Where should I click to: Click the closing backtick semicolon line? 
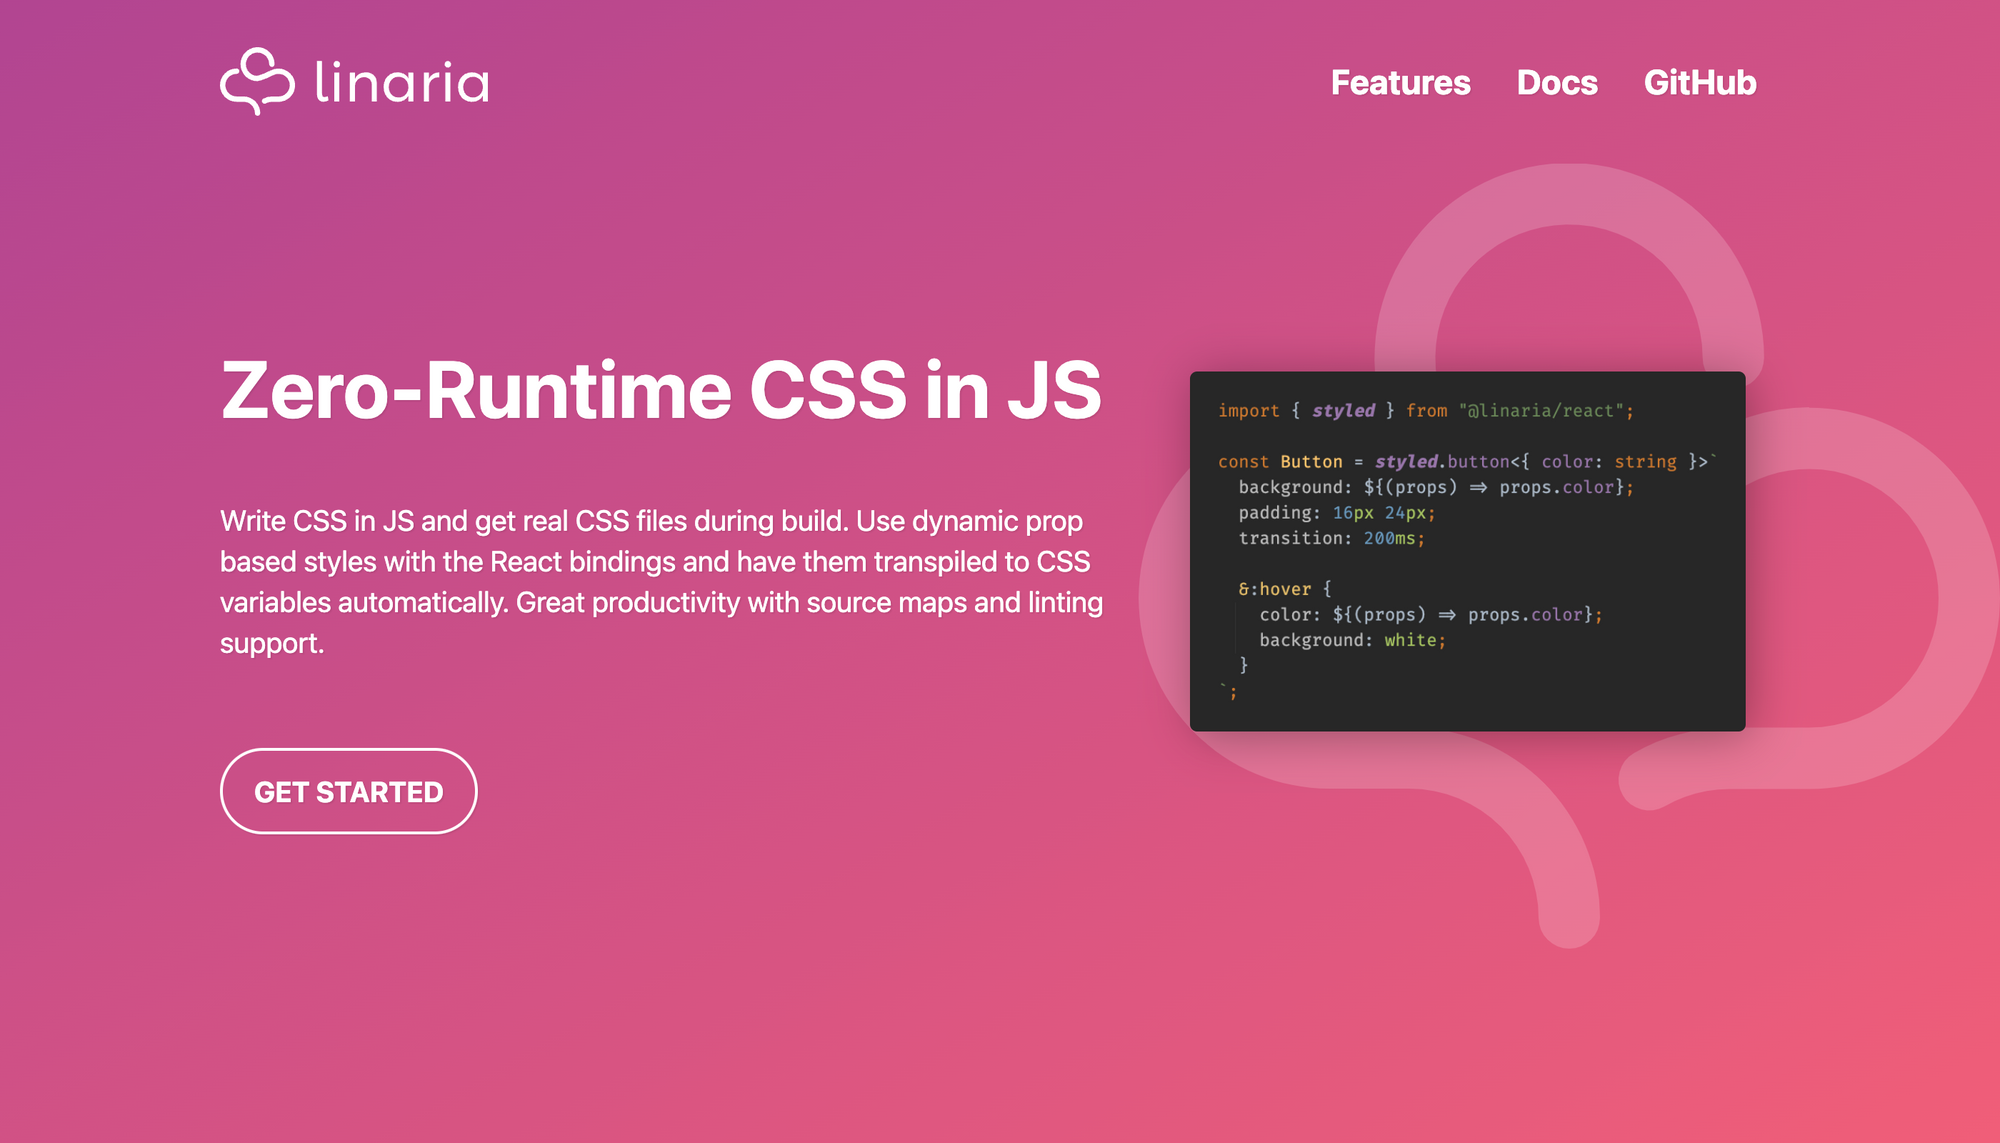[x=1229, y=691]
